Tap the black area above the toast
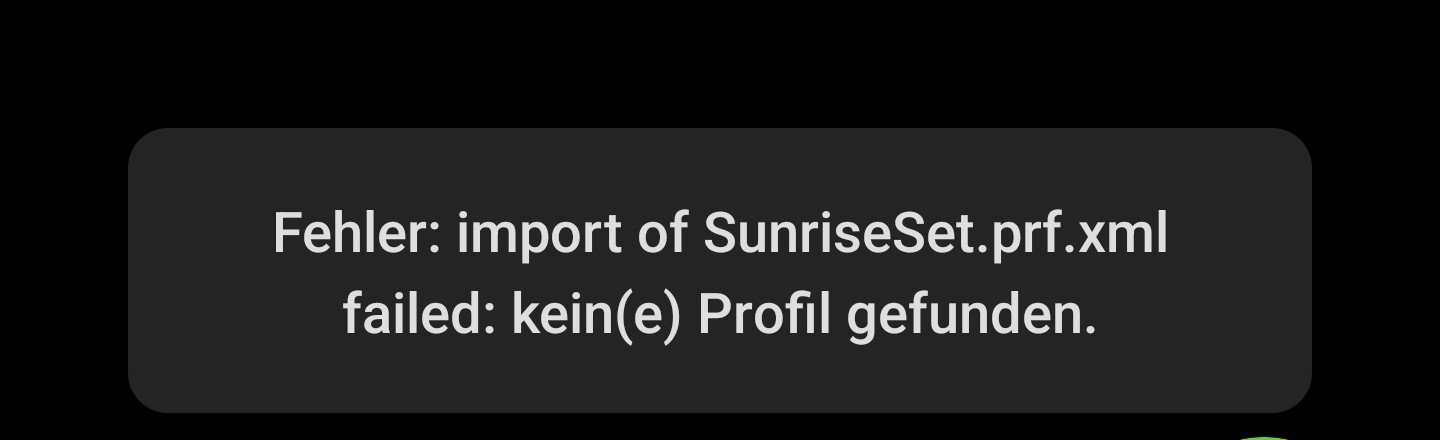This screenshot has width=1440, height=440. pyautogui.click(x=720, y=62)
